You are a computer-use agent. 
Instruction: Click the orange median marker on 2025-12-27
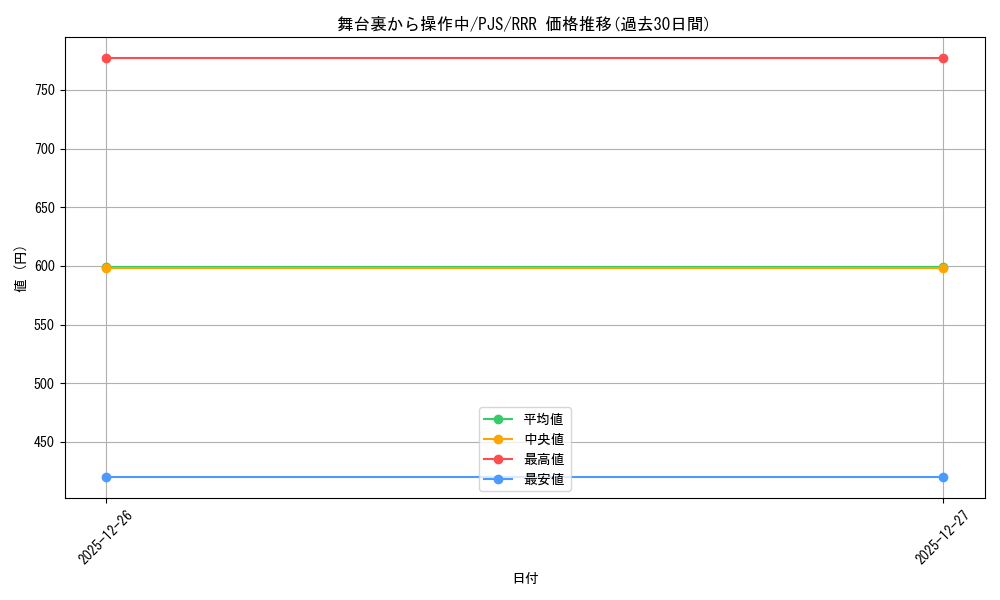point(944,267)
